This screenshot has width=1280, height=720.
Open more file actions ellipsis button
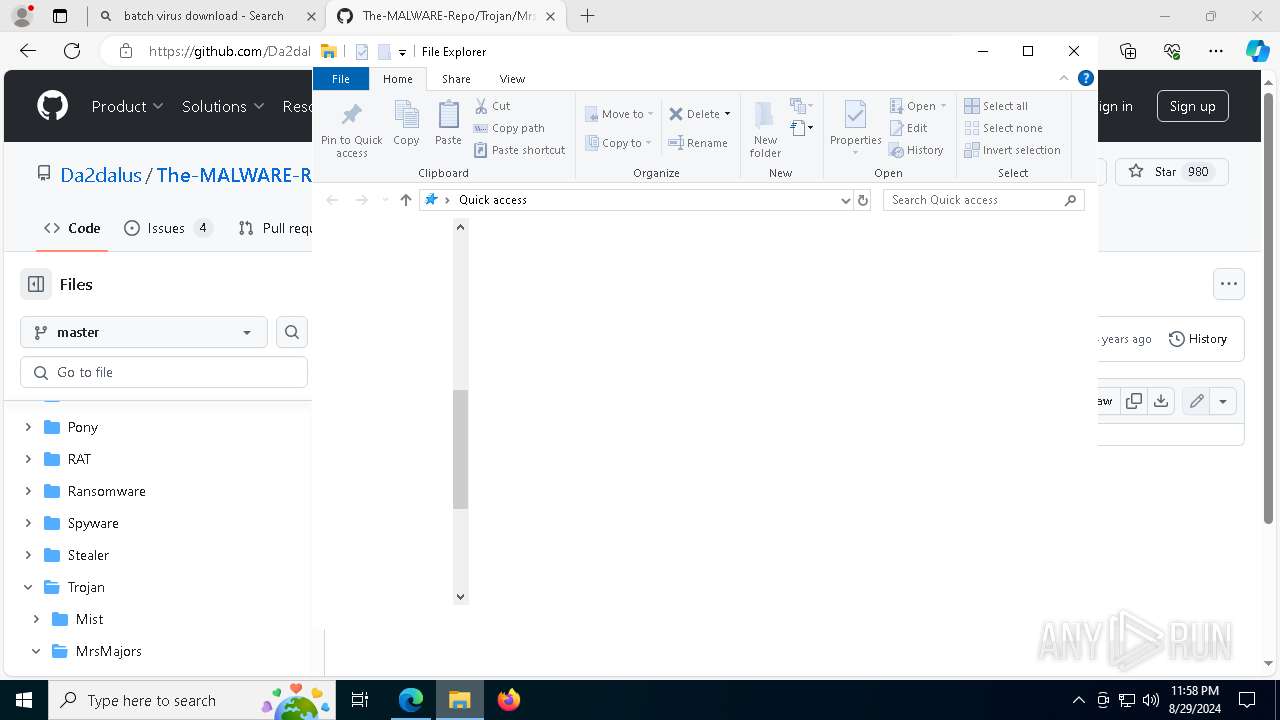click(1229, 284)
